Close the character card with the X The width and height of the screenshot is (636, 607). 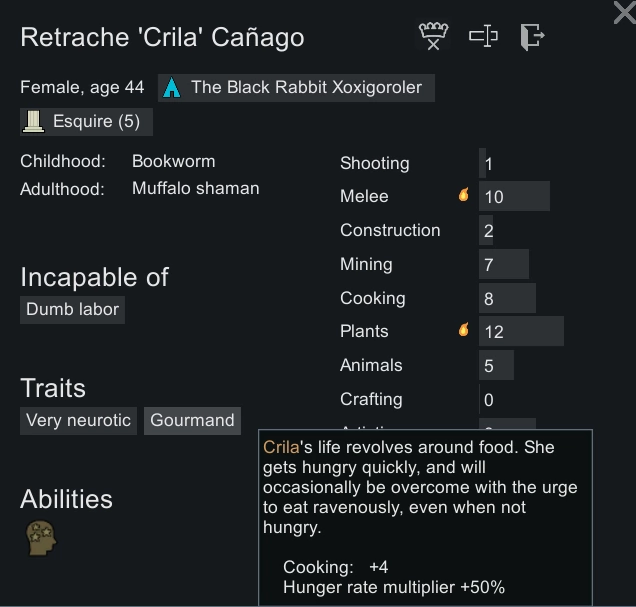[x=623, y=12]
